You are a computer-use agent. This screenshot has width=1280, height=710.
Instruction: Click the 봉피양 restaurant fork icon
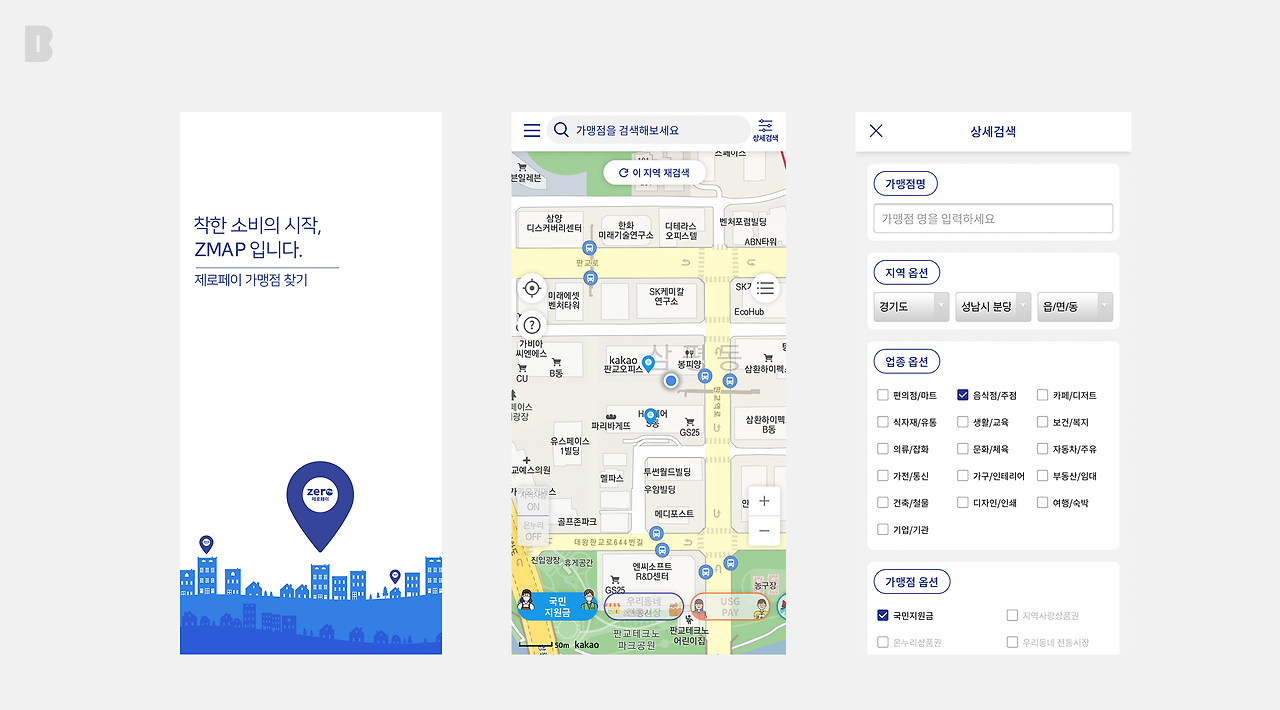689,353
